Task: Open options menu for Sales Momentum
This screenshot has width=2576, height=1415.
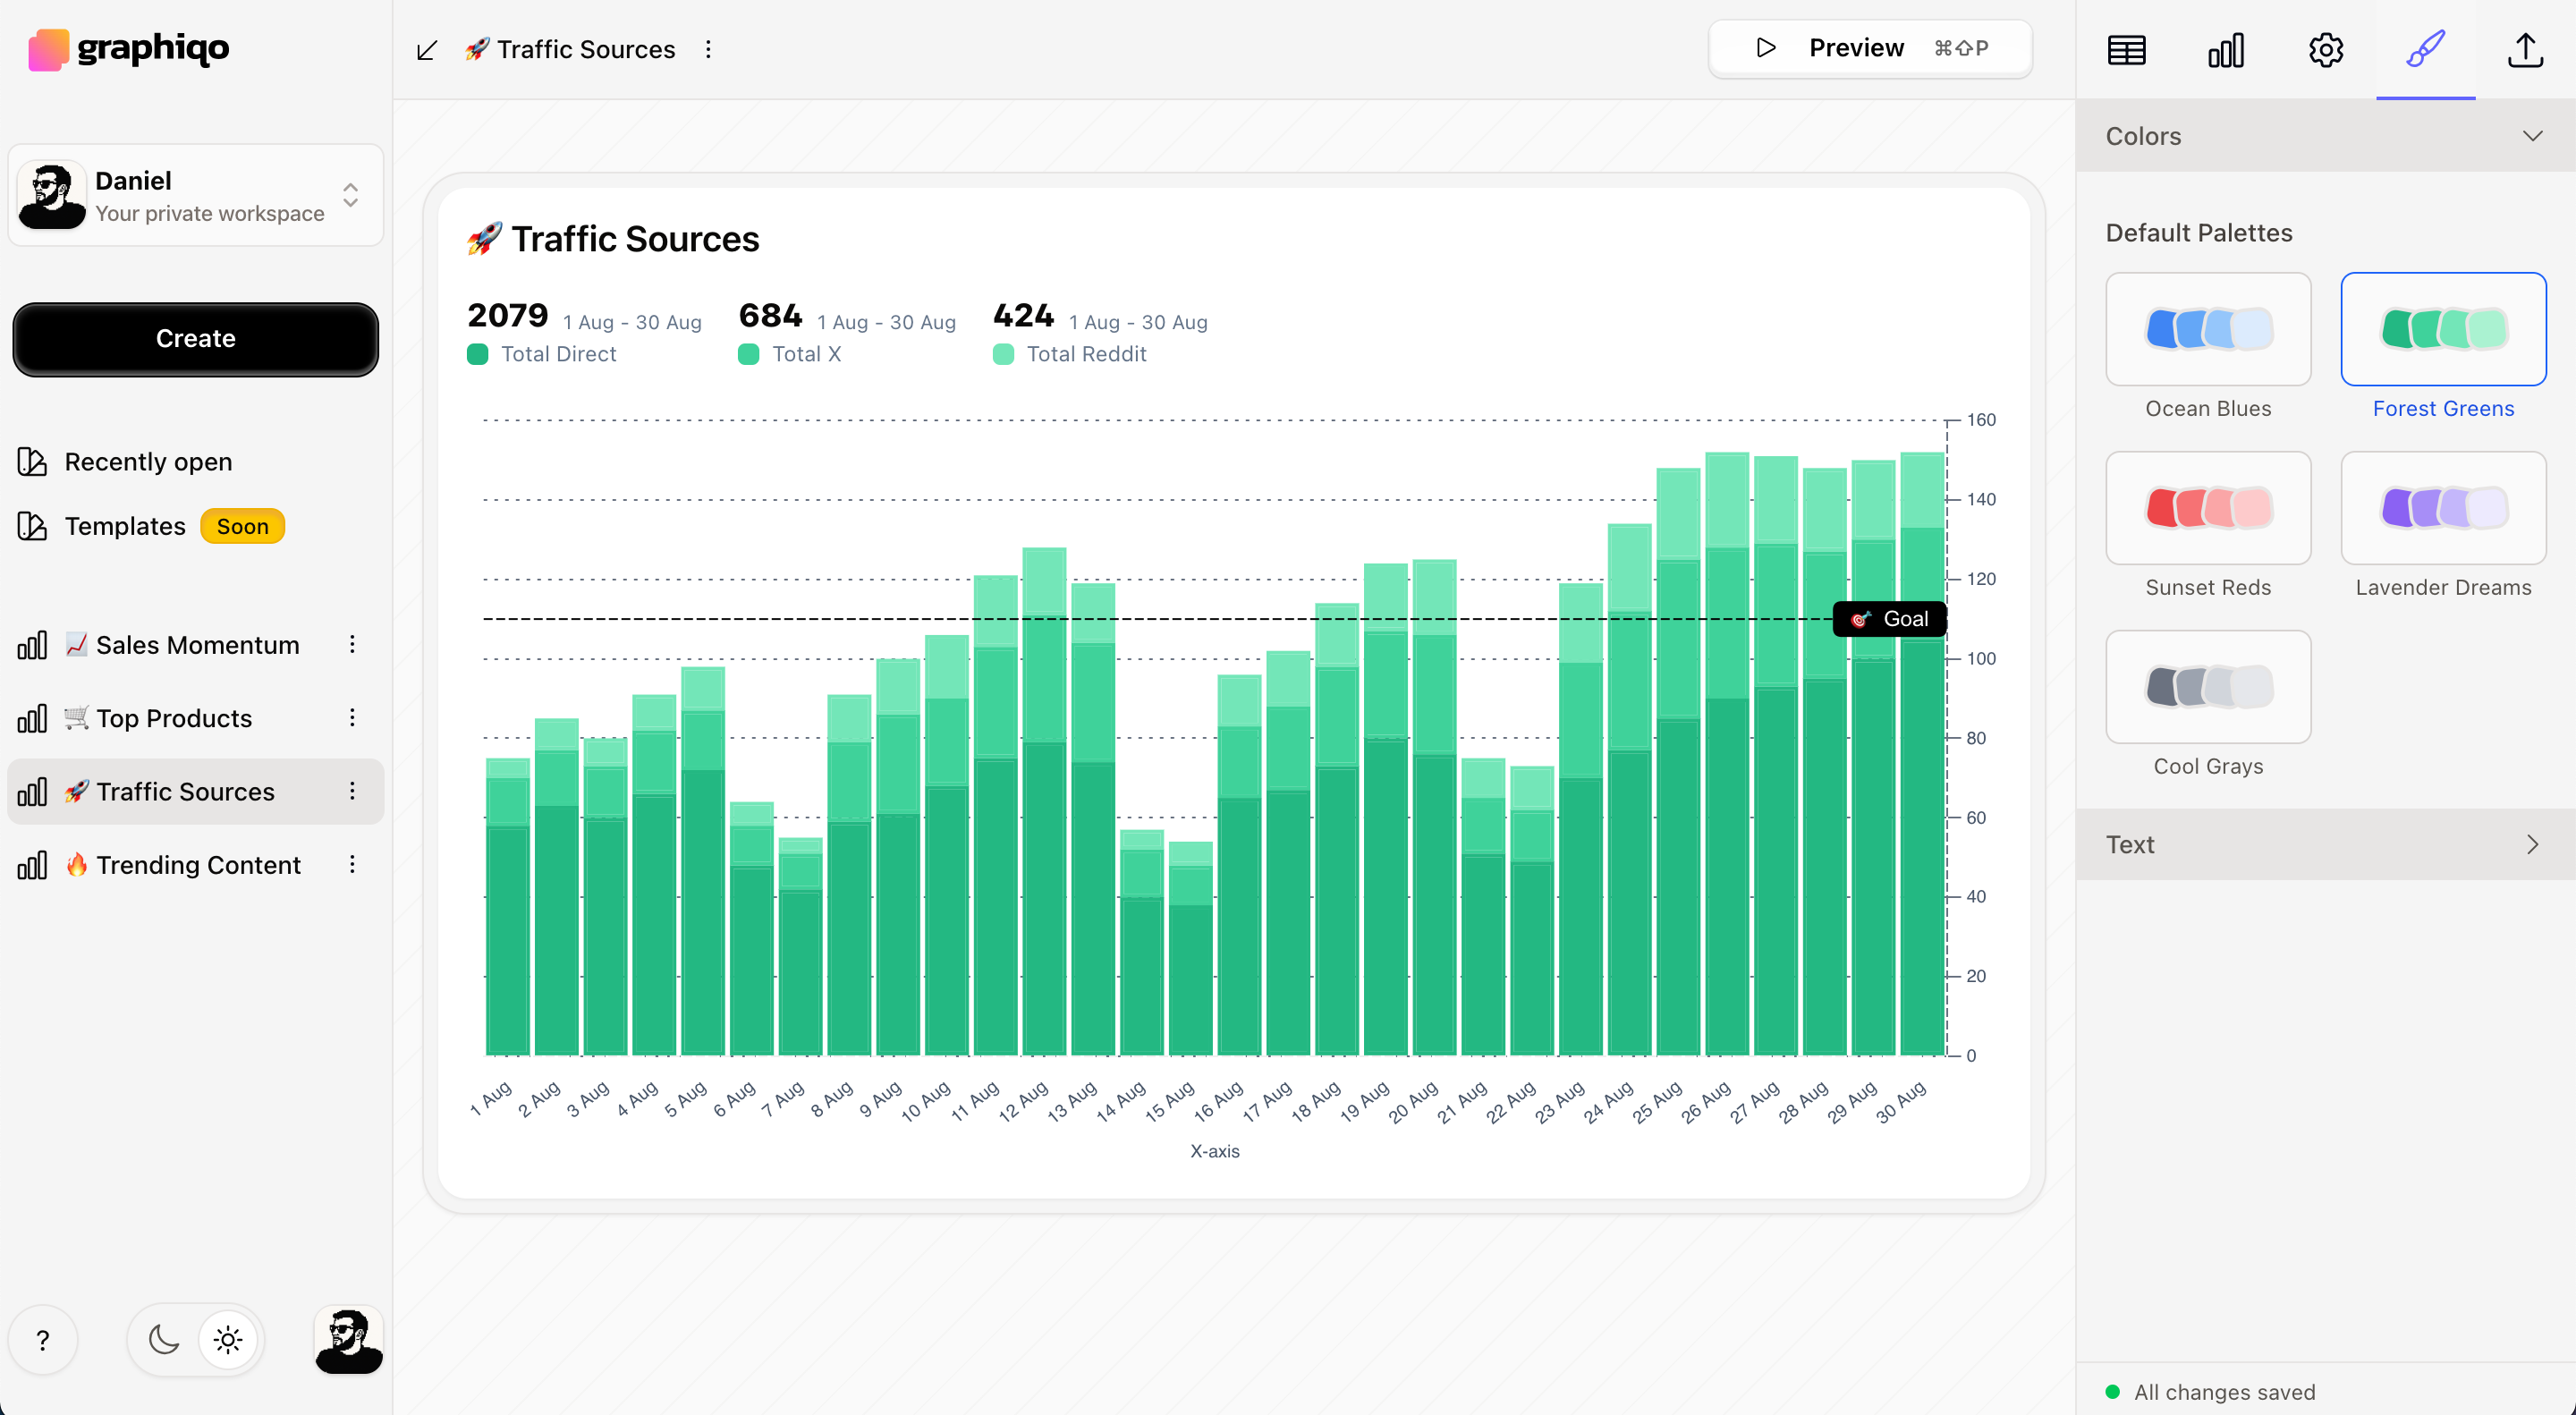Action: click(352, 645)
